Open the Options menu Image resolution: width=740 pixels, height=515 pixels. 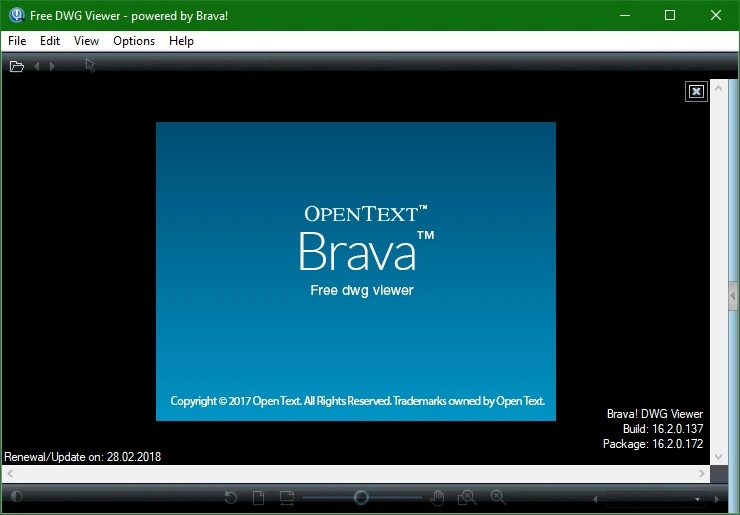(x=134, y=41)
